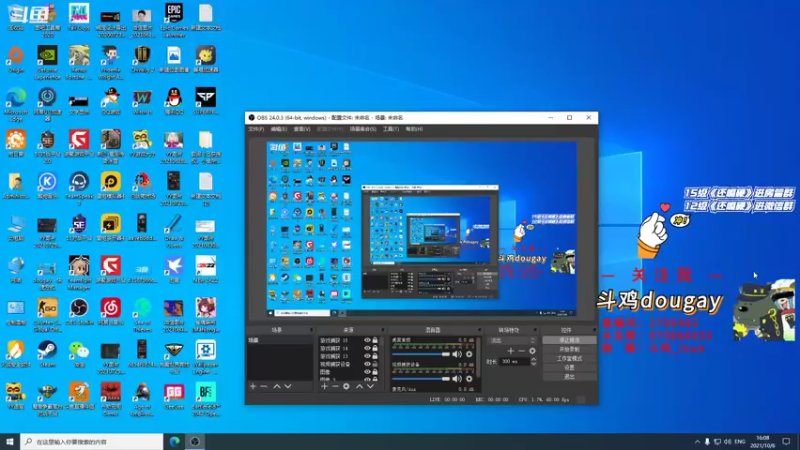Remove selected source with minus icon

[x=335, y=387]
